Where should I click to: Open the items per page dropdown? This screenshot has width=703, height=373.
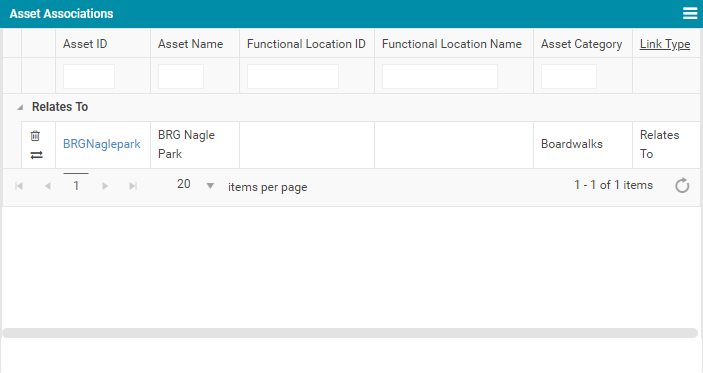210,186
